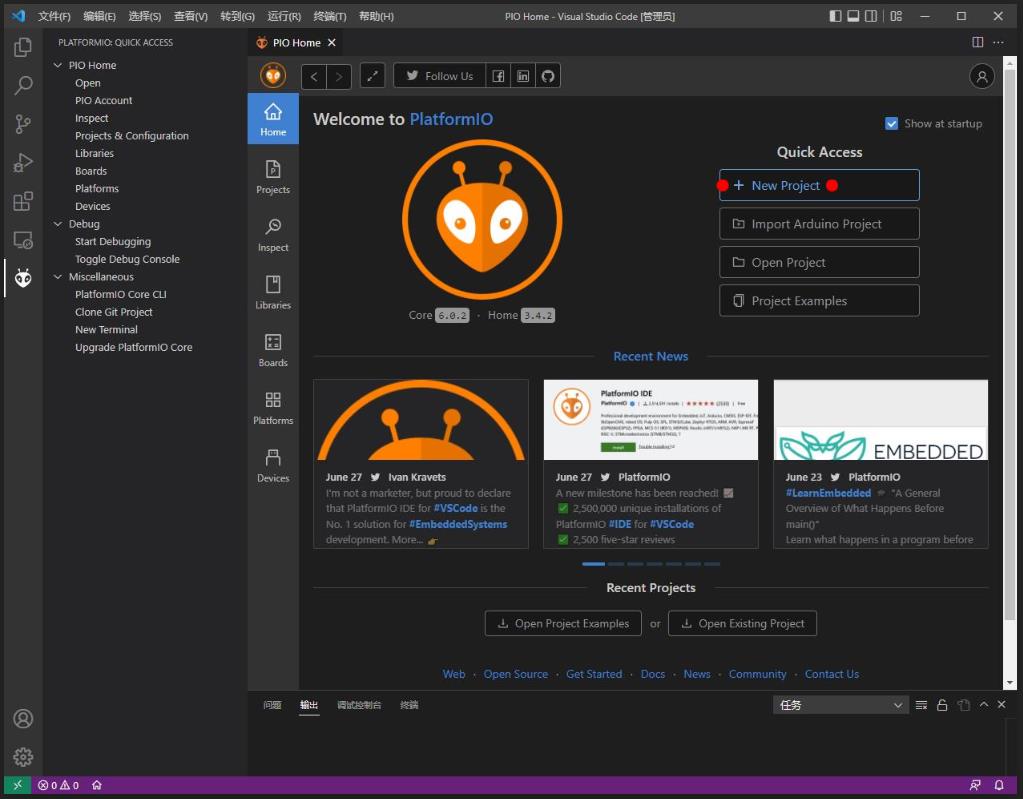Image resolution: width=1023 pixels, height=799 pixels.
Task: Click the PIO account profile icon
Action: [x=981, y=76]
